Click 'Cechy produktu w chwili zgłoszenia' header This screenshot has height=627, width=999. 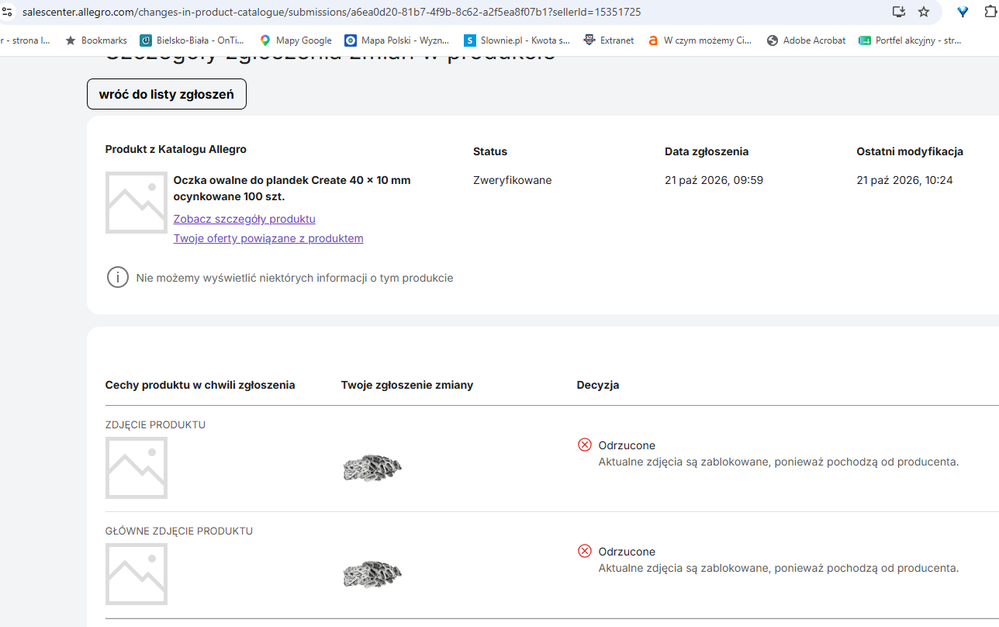click(200, 385)
